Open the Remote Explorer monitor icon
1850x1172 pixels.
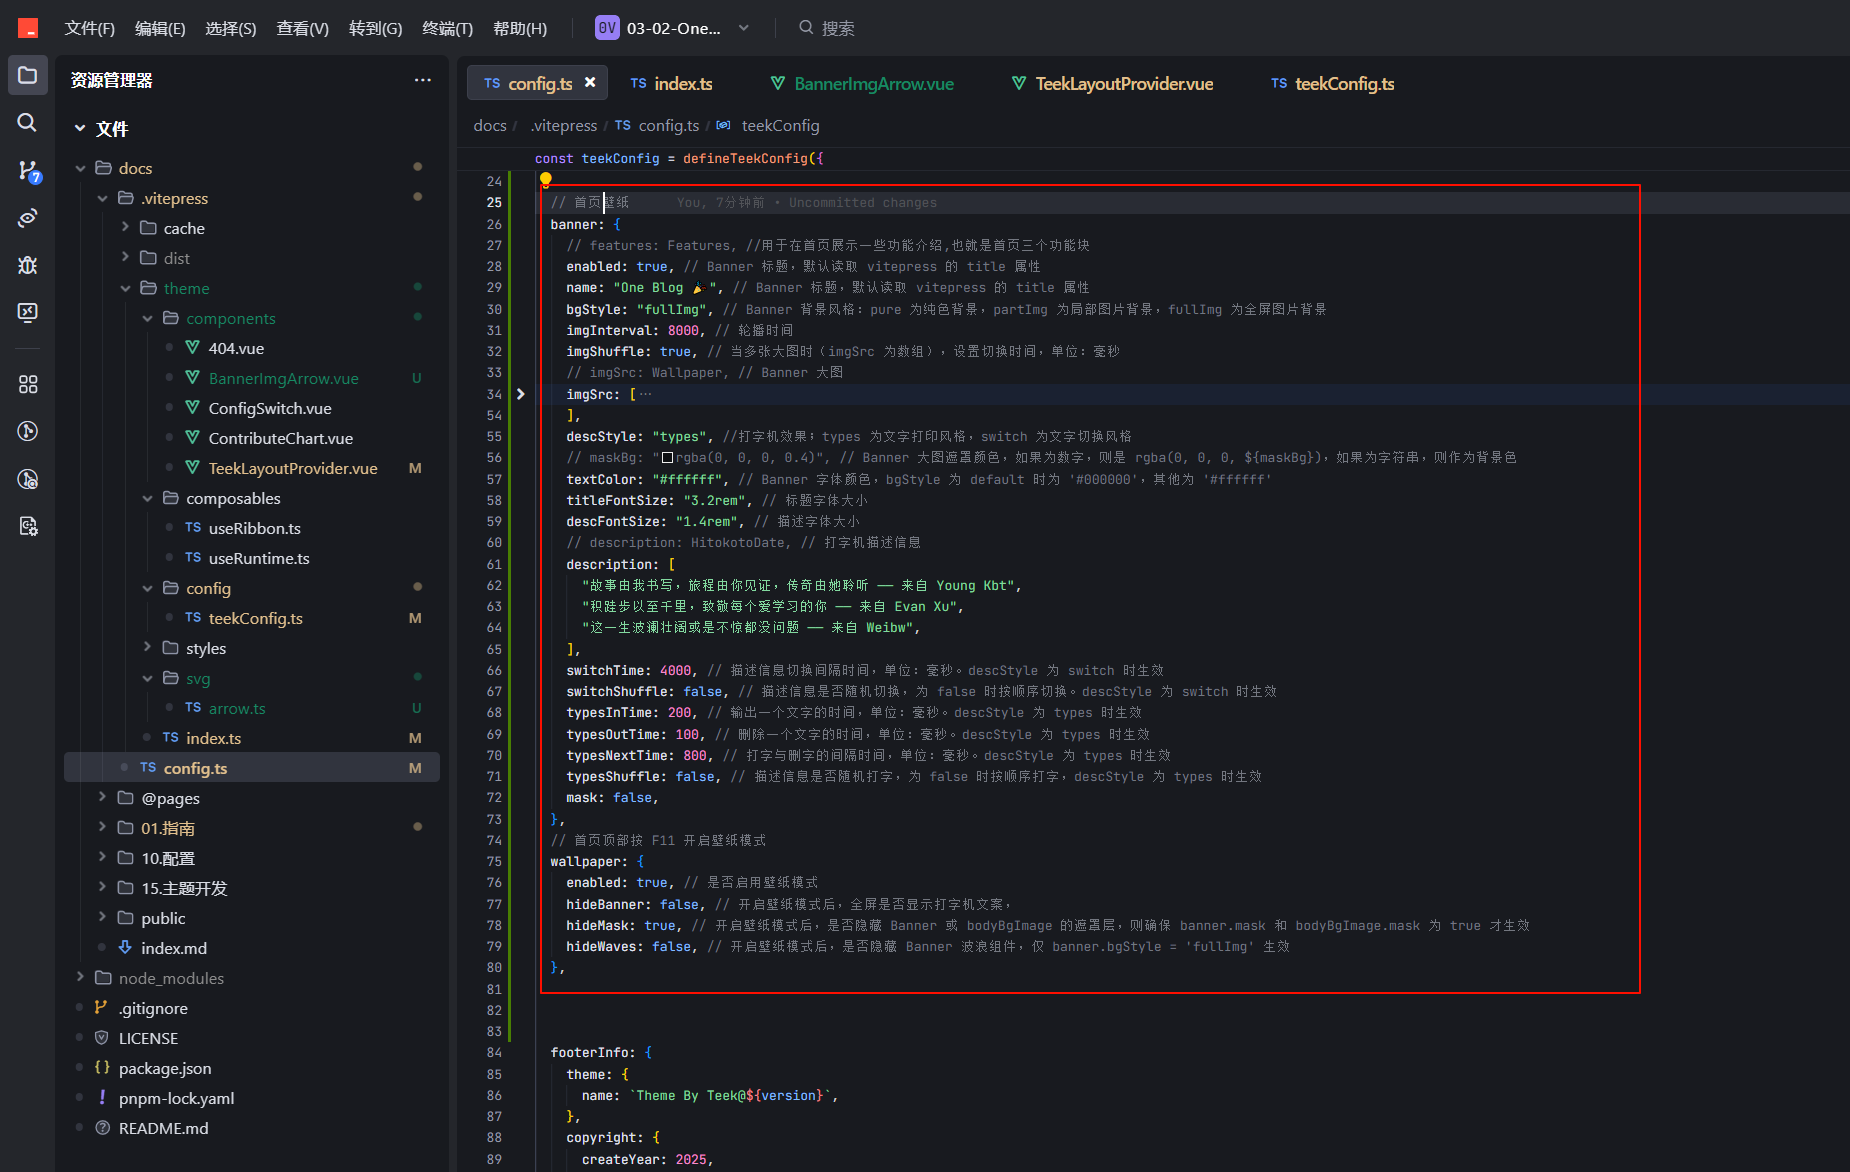click(x=28, y=312)
